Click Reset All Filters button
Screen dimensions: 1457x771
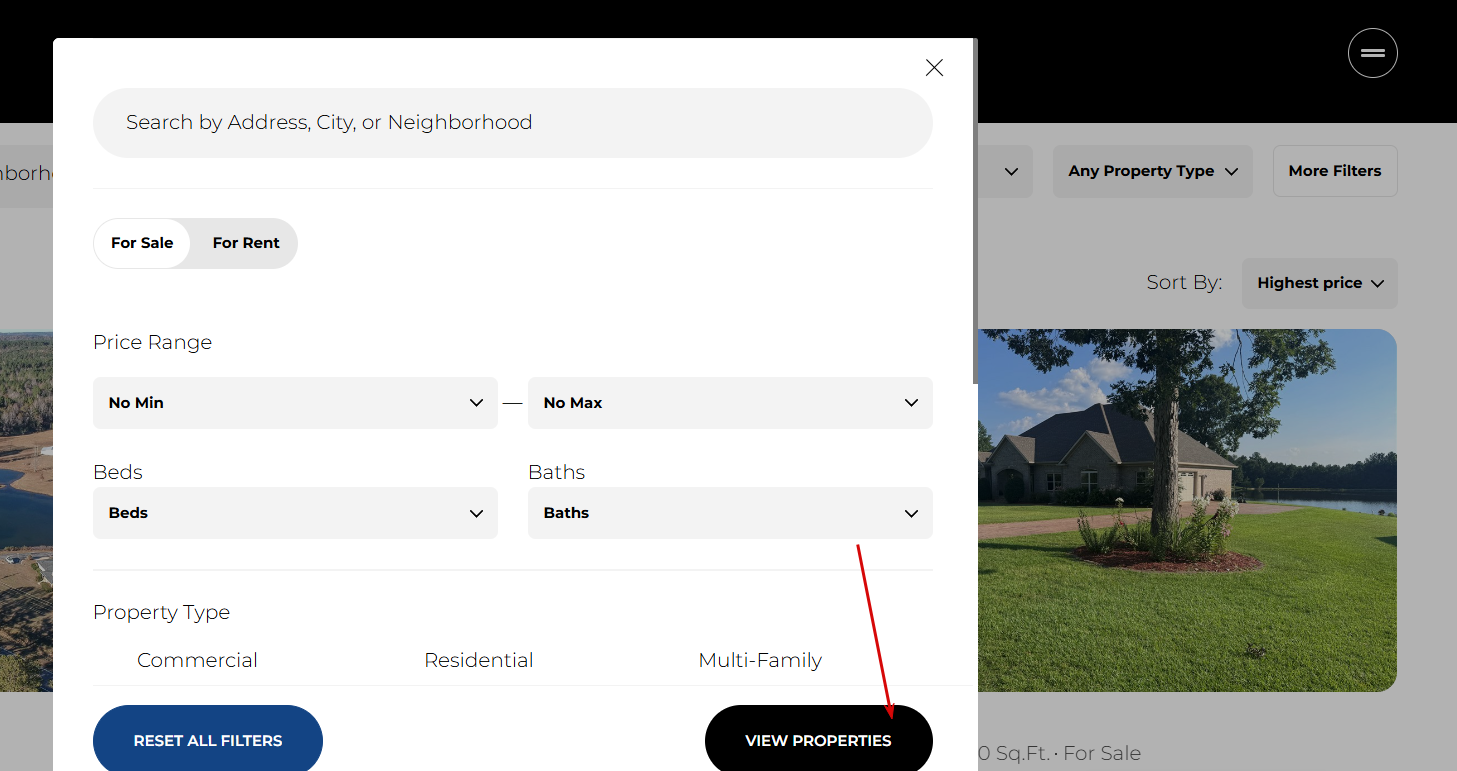pos(208,740)
